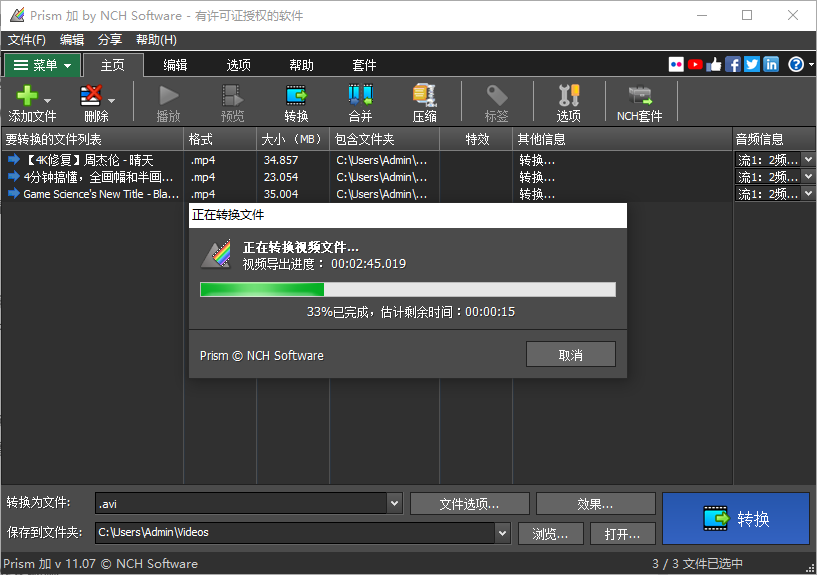Click the LinkedIn share icon
The image size is (817, 575).
pyautogui.click(x=771, y=64)
